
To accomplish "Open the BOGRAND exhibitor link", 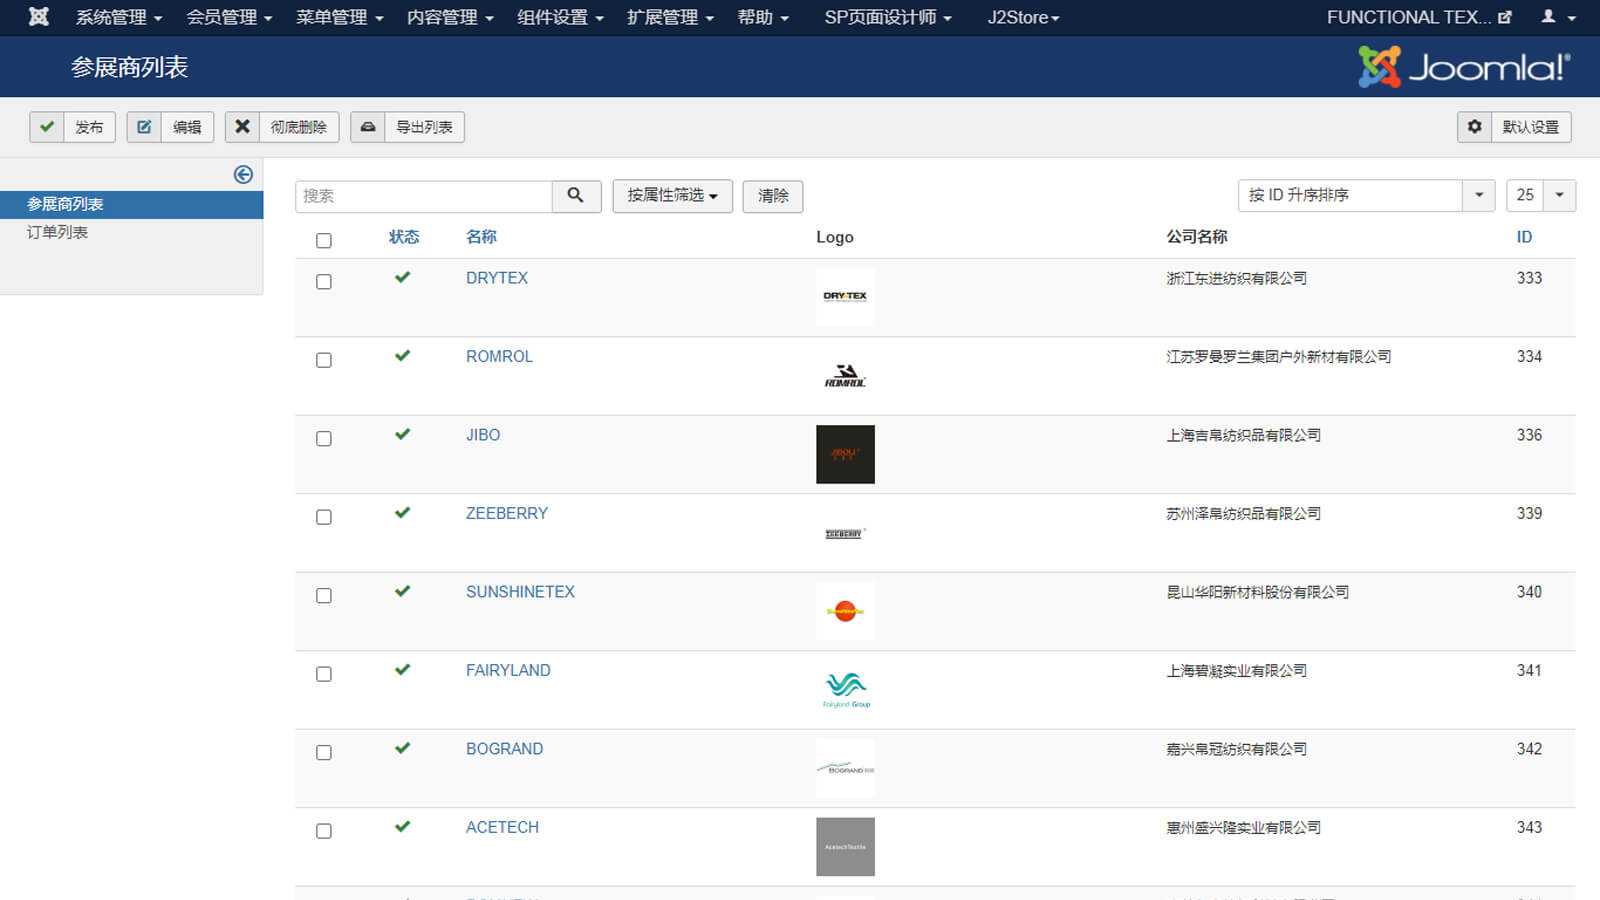I will (505, 749).
